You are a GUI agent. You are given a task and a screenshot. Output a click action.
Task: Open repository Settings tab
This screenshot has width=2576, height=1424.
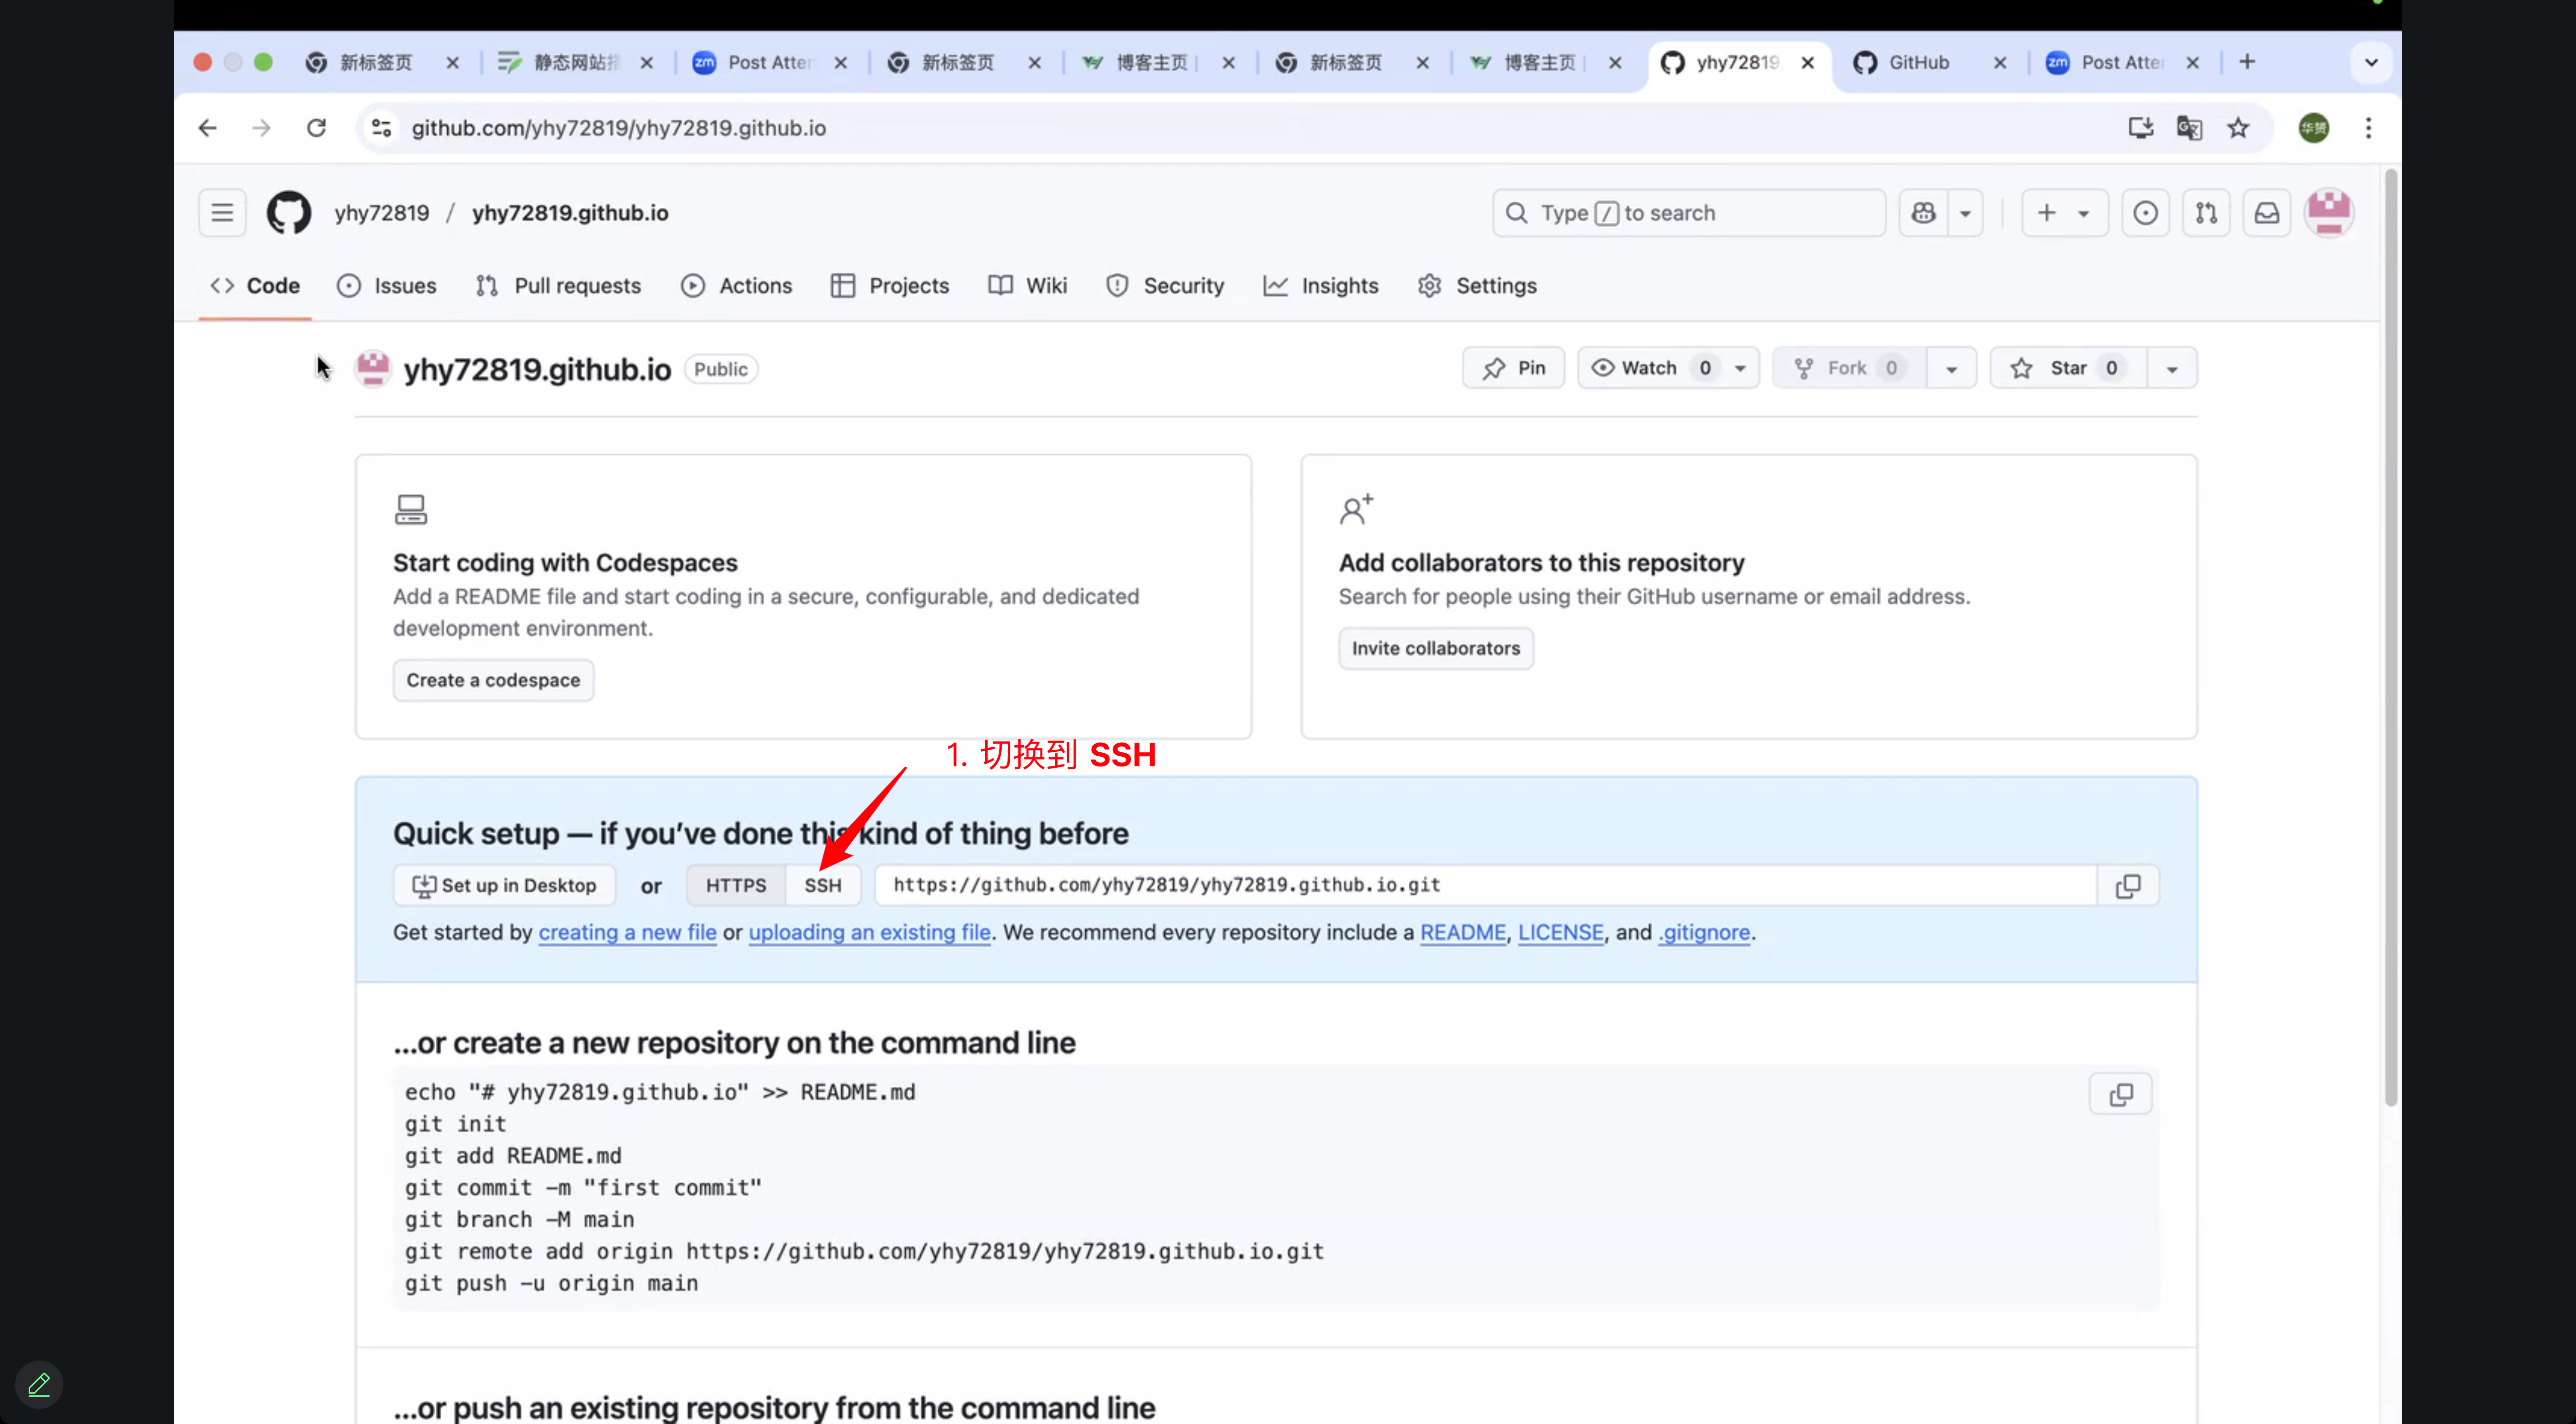[1477, 286]
